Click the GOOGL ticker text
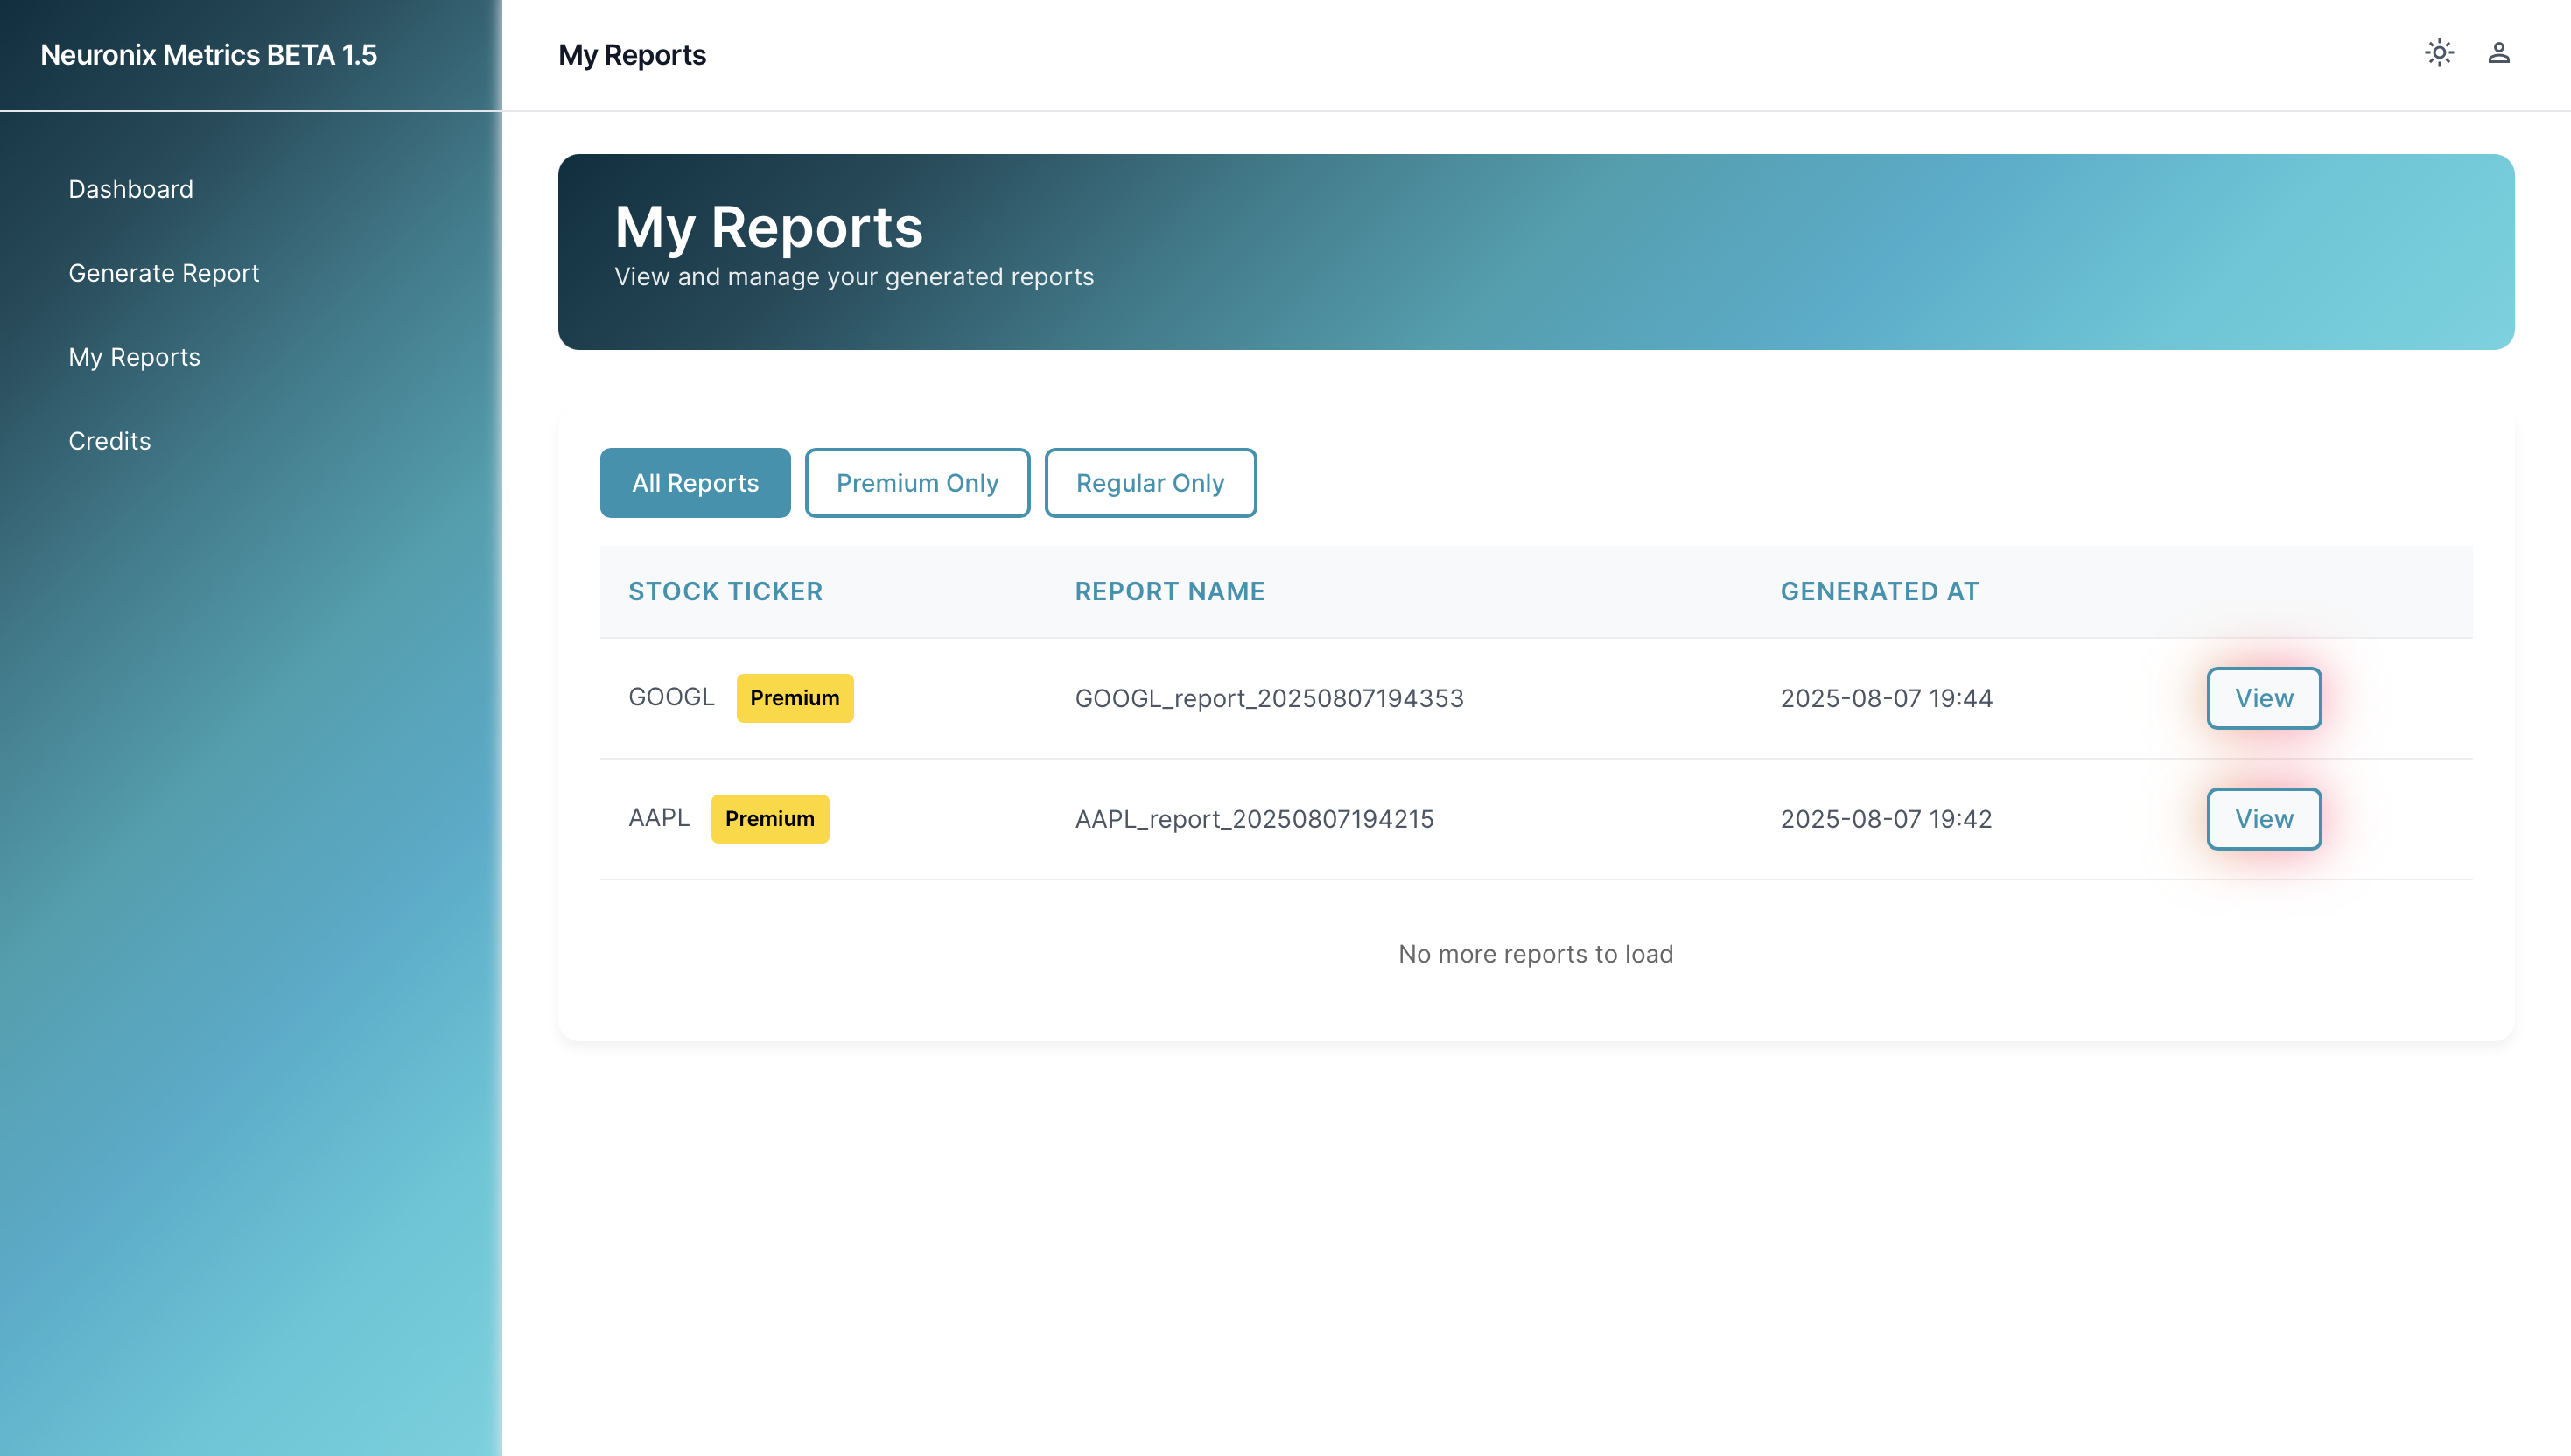Image resolution: width=2571 pixels, height=1456 pixels. coord(671,697)
